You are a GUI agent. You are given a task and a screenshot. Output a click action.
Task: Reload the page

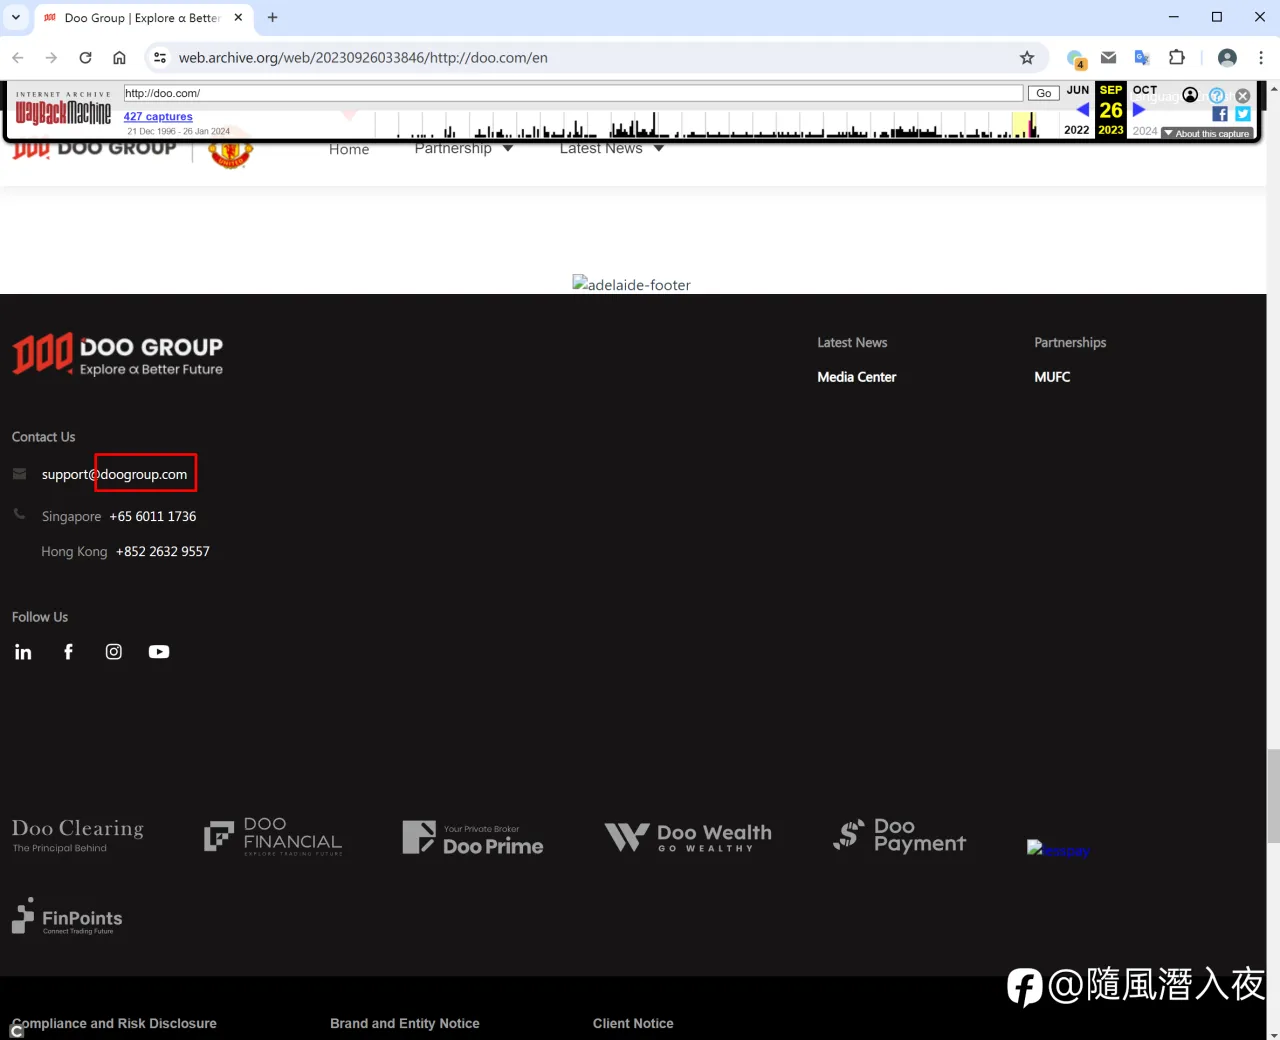point(85,58)
